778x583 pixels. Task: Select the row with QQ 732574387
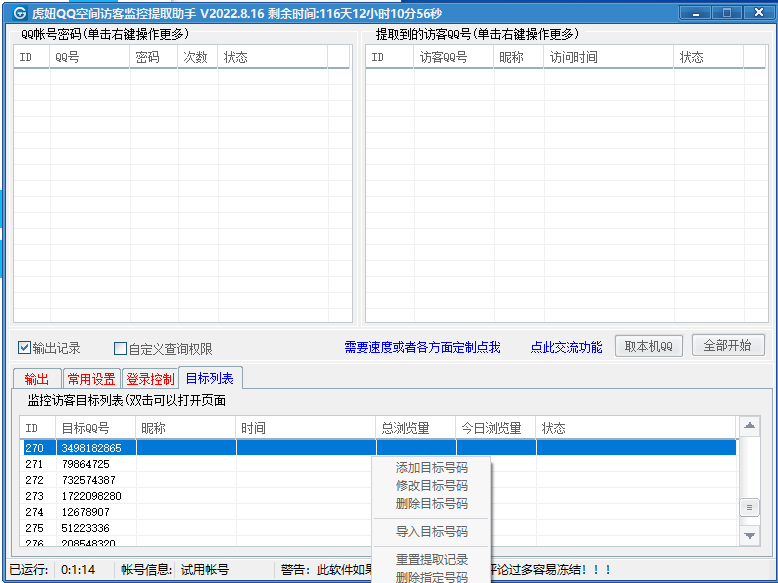pyautogui.click(x=380, y=480)
